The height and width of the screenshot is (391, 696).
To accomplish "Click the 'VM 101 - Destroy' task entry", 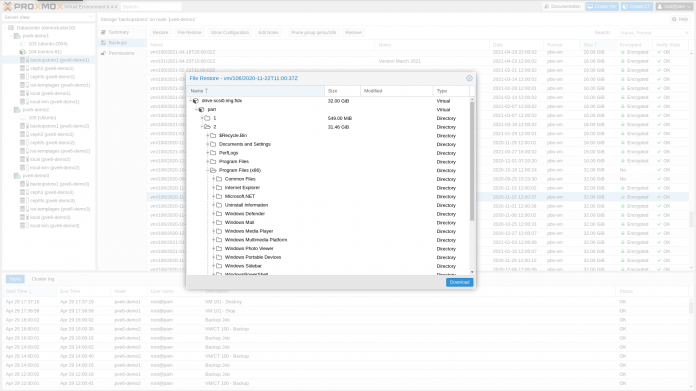I will point(223,302).
